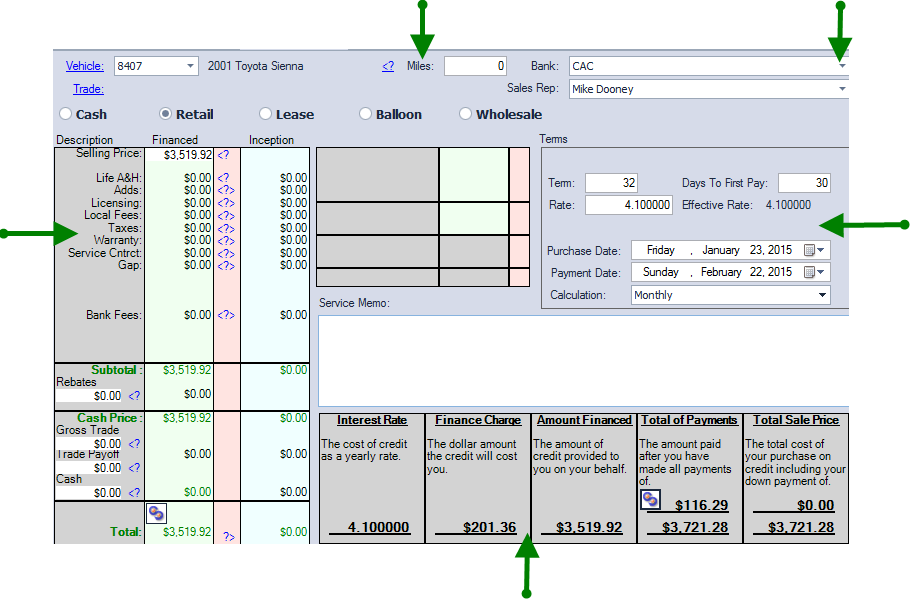This screenshot has width=912, height=599.
Task: Click the Rebates amount field
Action: click(x=89, y=396)
